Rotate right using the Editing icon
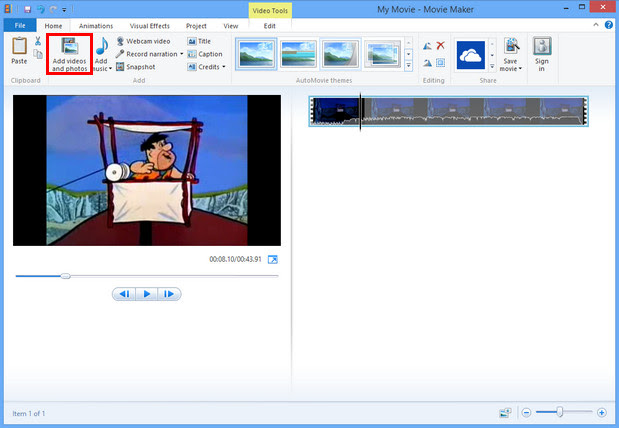This screenshot has height=428, width=619. (427, 63)
